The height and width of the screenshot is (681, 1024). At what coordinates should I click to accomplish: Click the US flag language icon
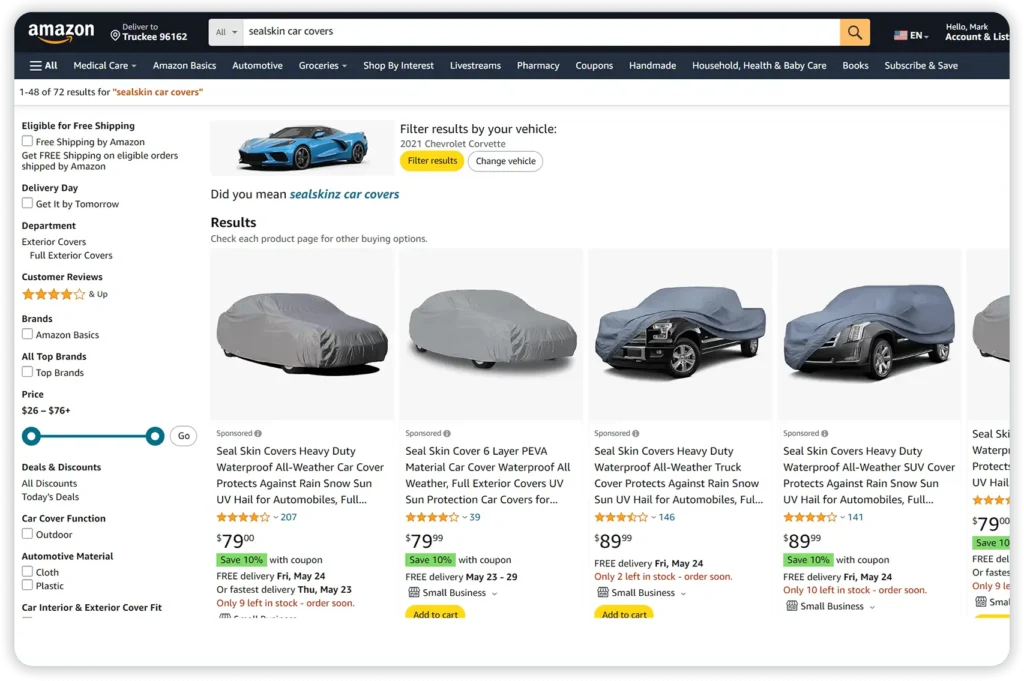point(901,35)
